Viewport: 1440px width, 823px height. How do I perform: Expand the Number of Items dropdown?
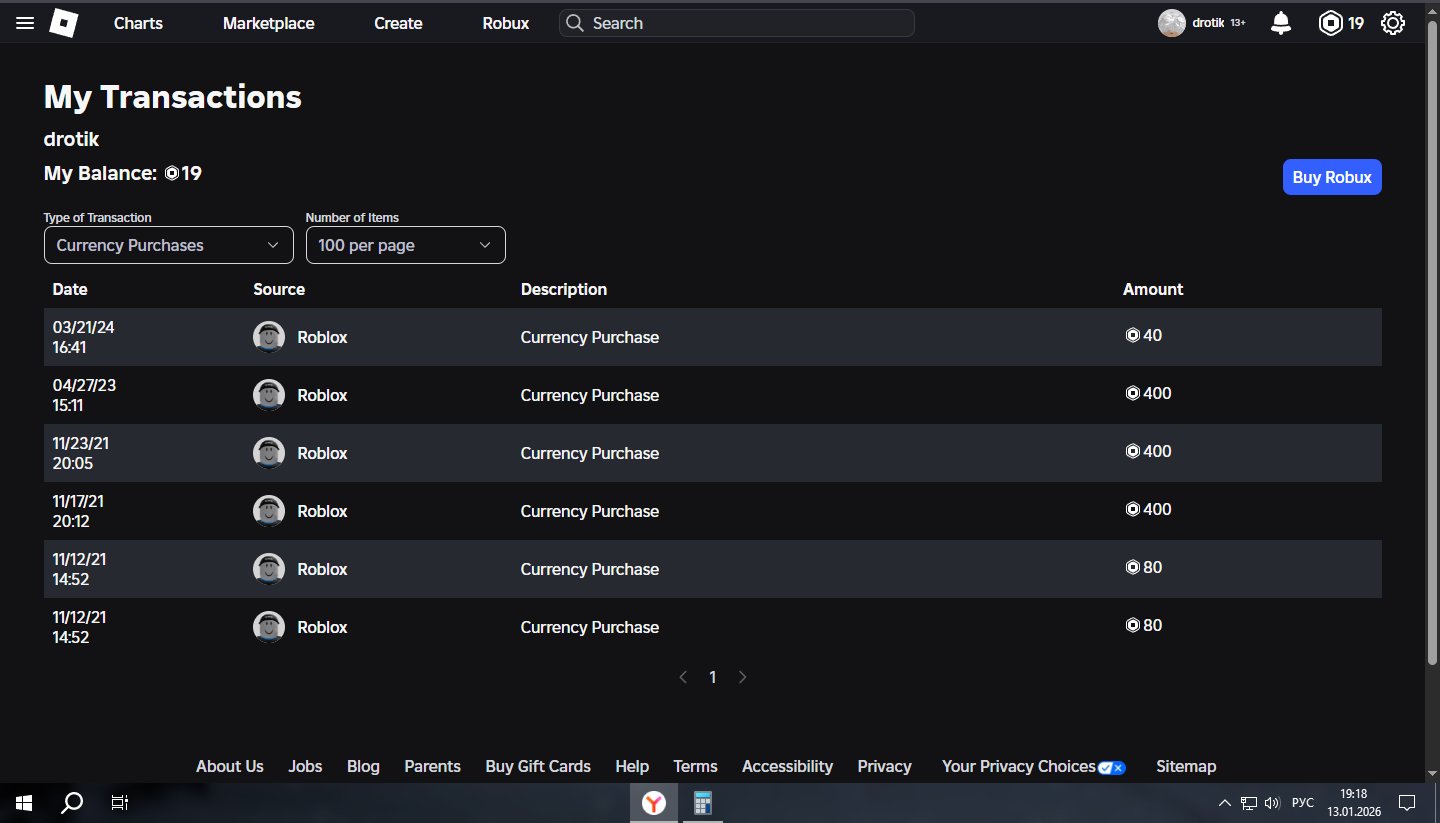(x=406, y=245)
